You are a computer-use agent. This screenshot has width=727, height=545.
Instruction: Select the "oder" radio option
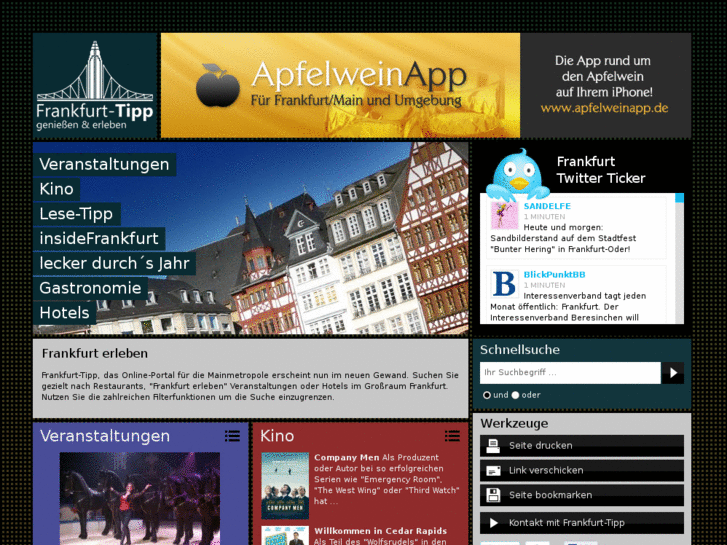516,395
